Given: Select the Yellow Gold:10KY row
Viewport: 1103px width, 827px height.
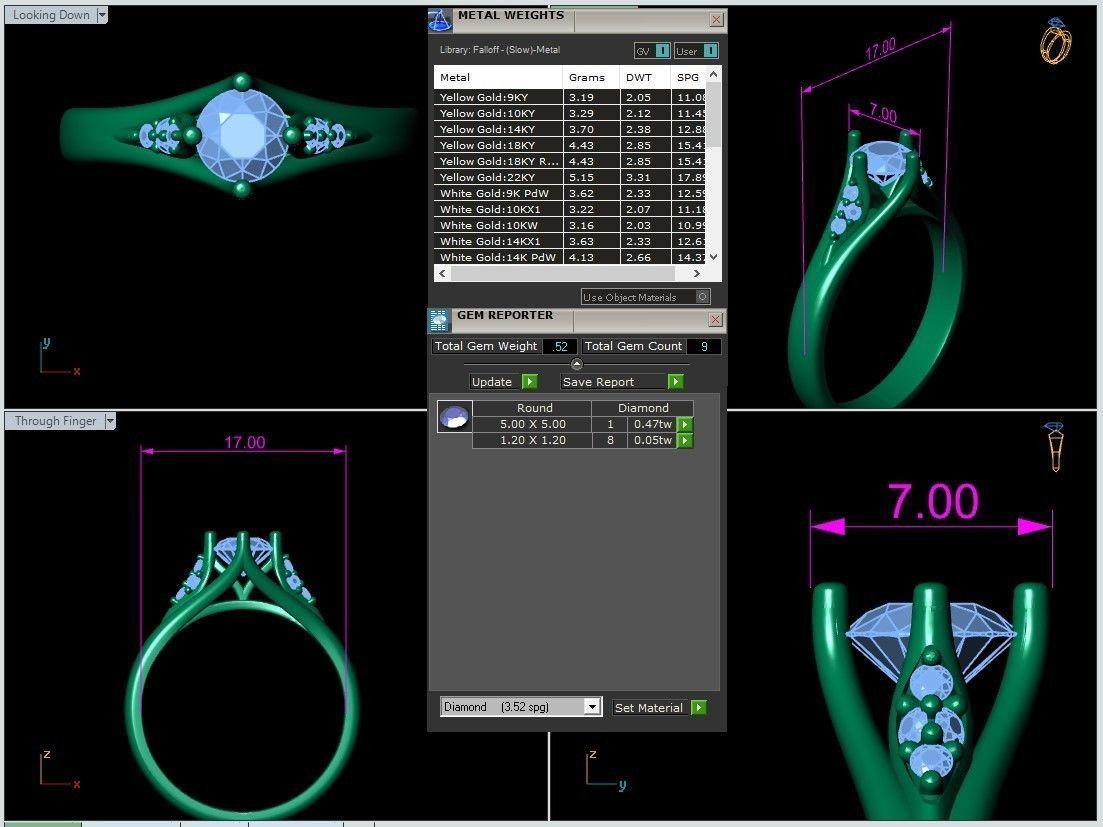Looking at the screenshot, I should [570, 113].
